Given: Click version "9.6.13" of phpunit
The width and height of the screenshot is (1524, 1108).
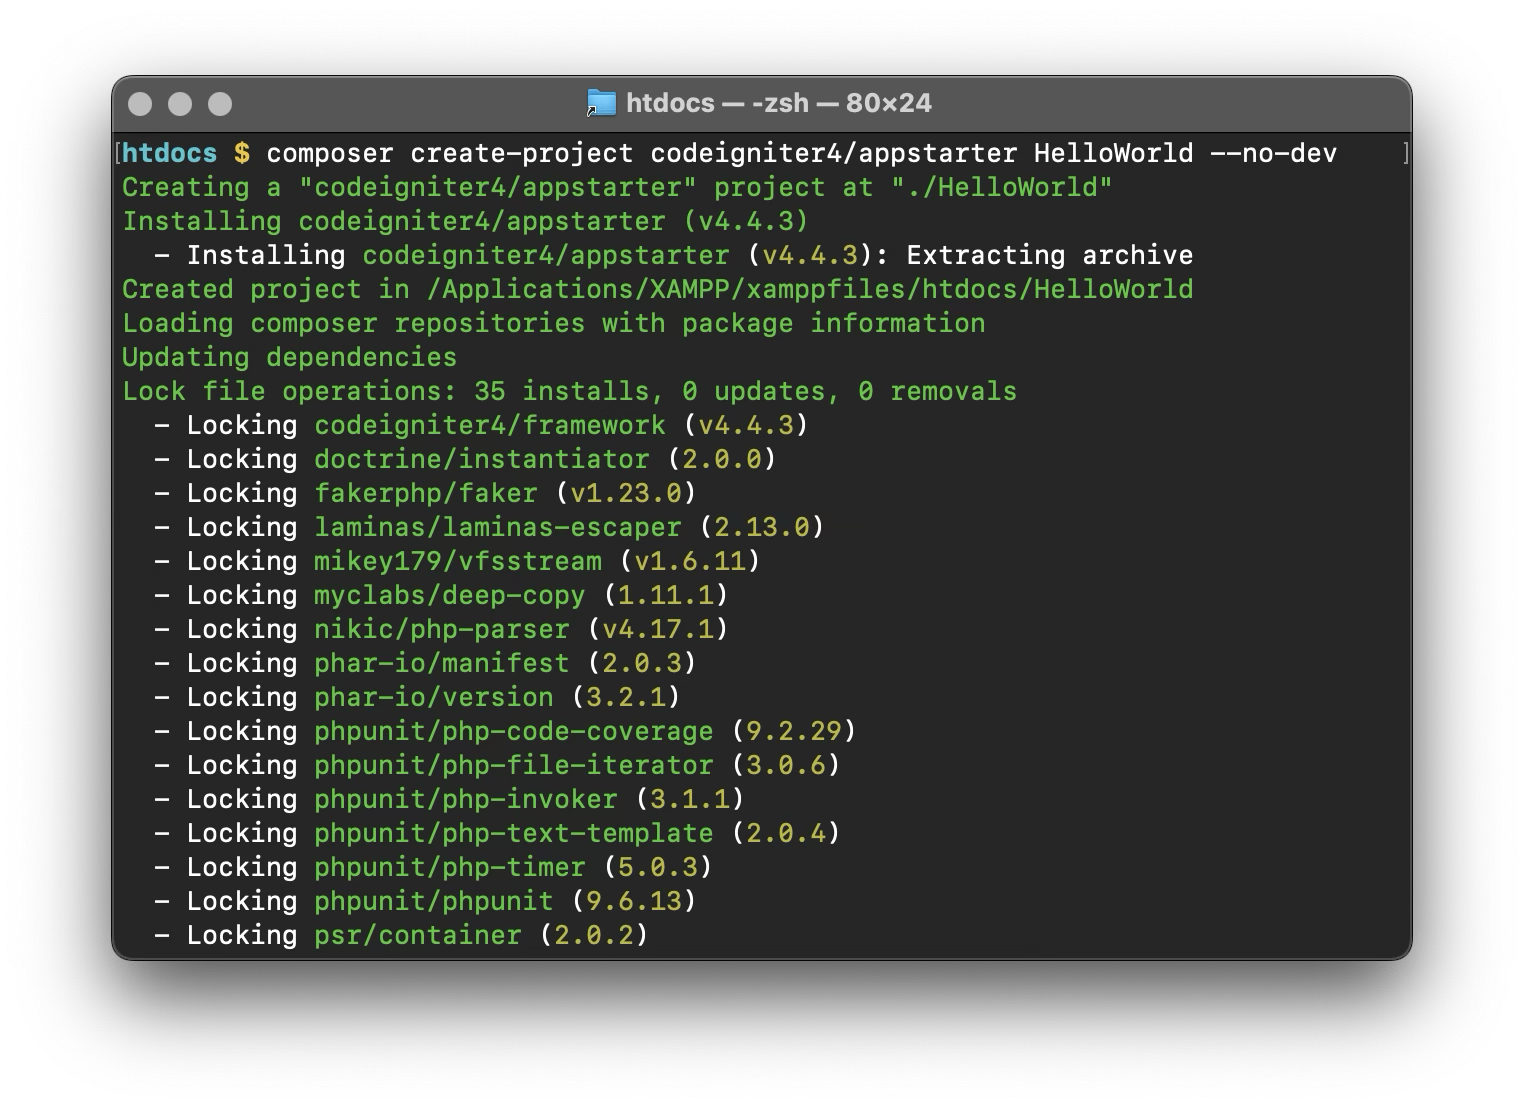Looking at the screenshot, I should pyautogui.click(x=634, y=901).
